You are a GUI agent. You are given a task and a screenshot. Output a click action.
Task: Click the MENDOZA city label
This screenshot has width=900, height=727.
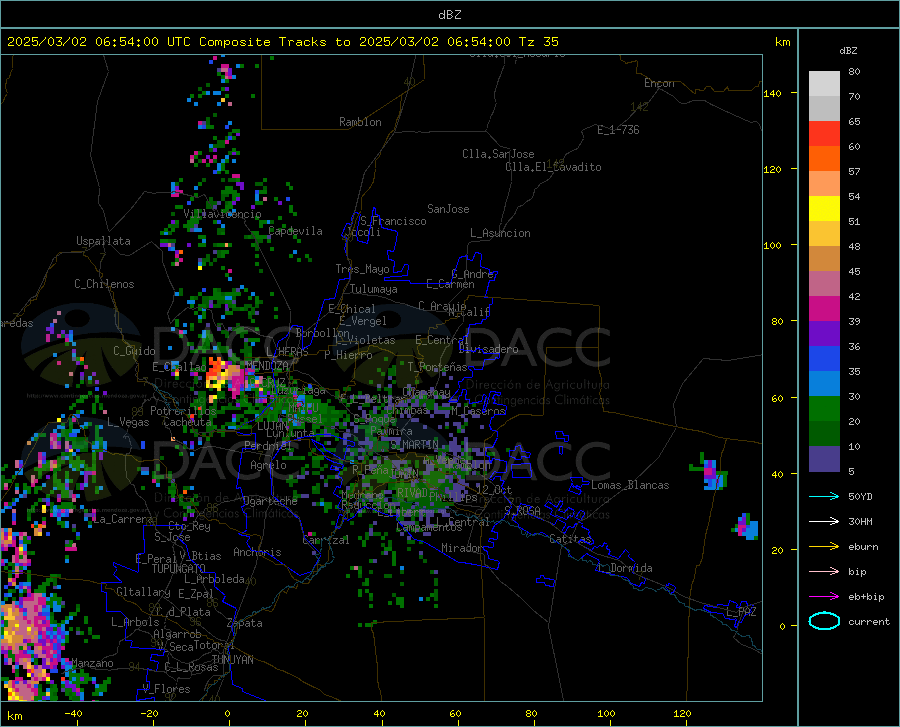click(267, 366)
